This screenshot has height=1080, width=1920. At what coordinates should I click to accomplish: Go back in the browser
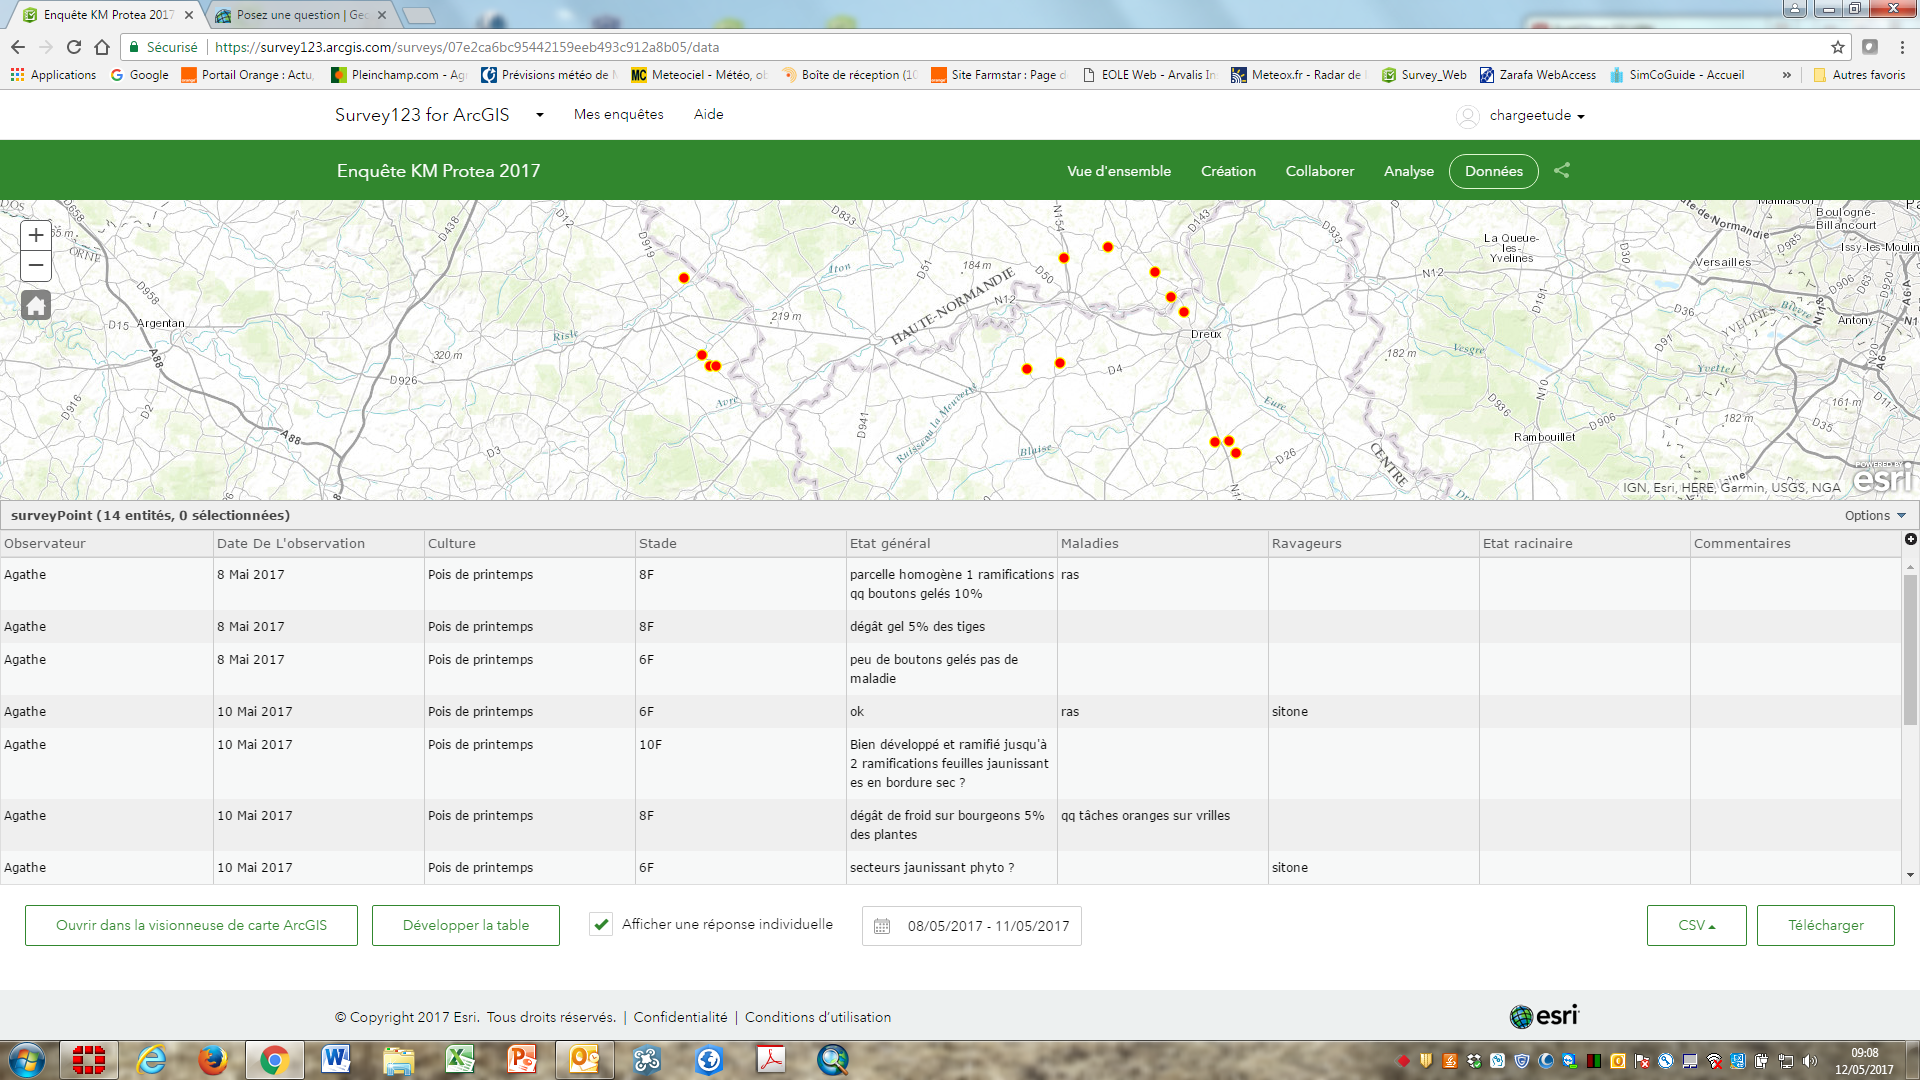click(18, 47)
